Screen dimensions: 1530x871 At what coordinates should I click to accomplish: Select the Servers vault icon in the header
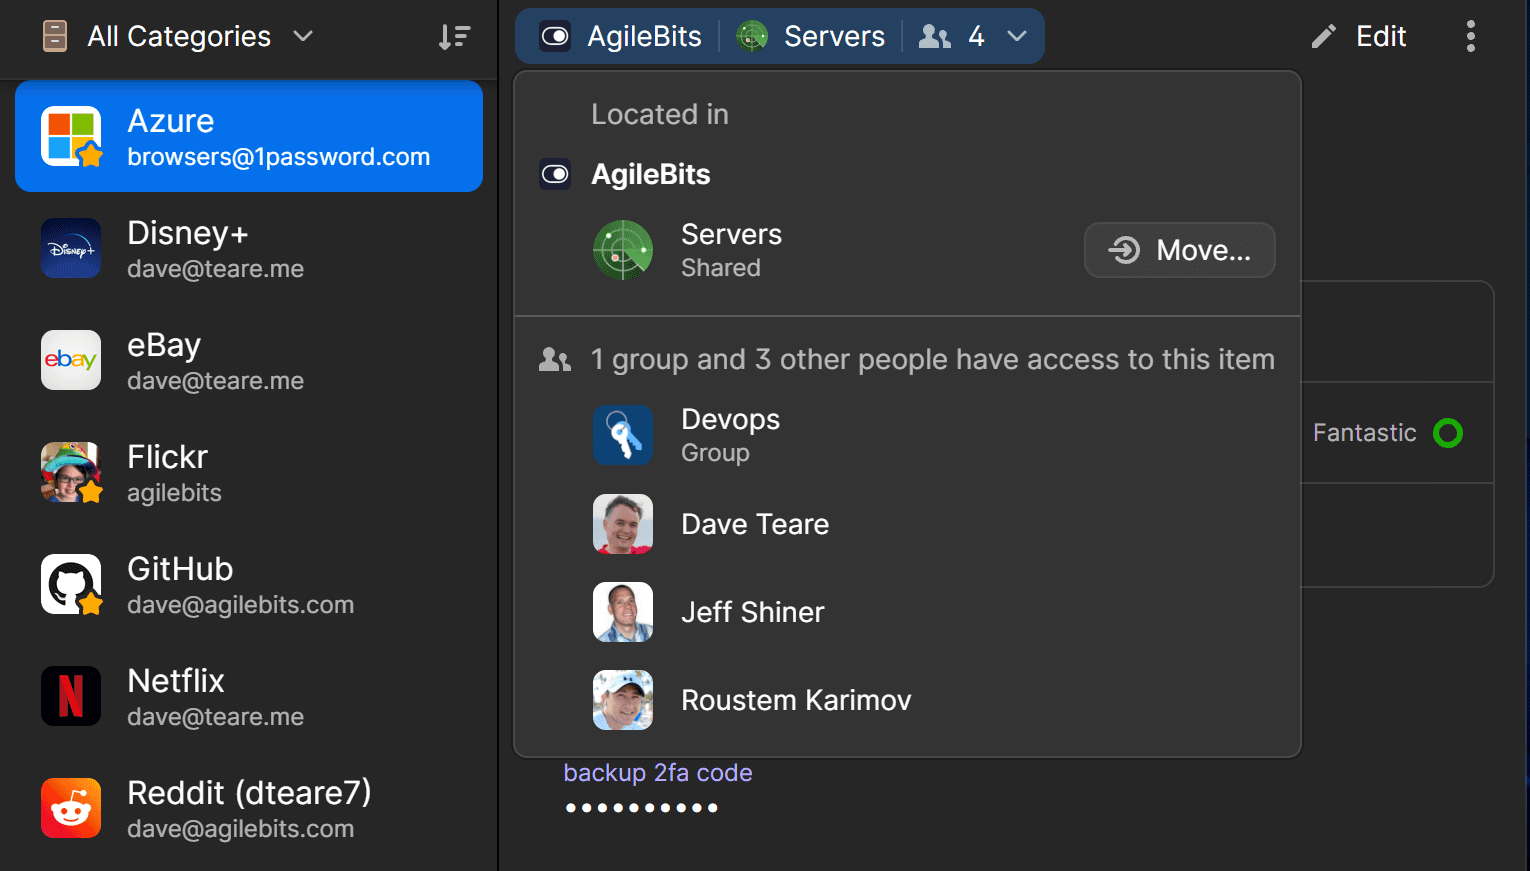pos(750,35)
